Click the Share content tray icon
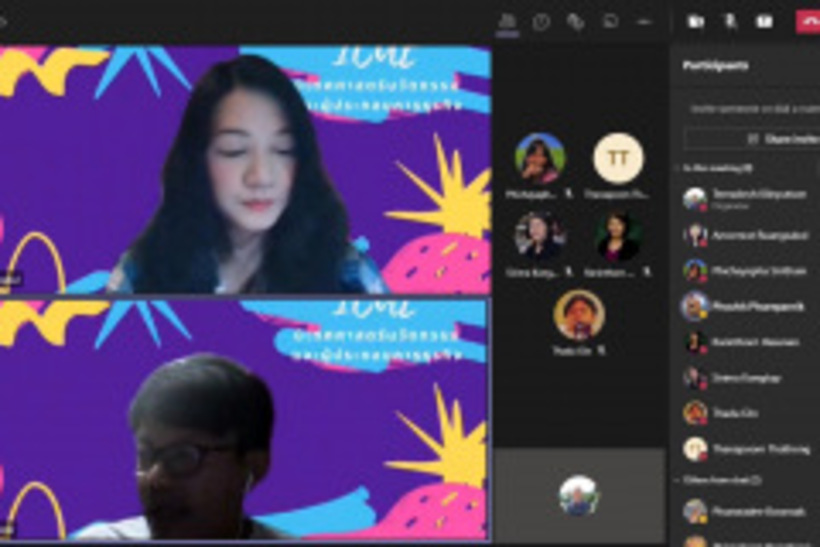 tap(764, 21)
